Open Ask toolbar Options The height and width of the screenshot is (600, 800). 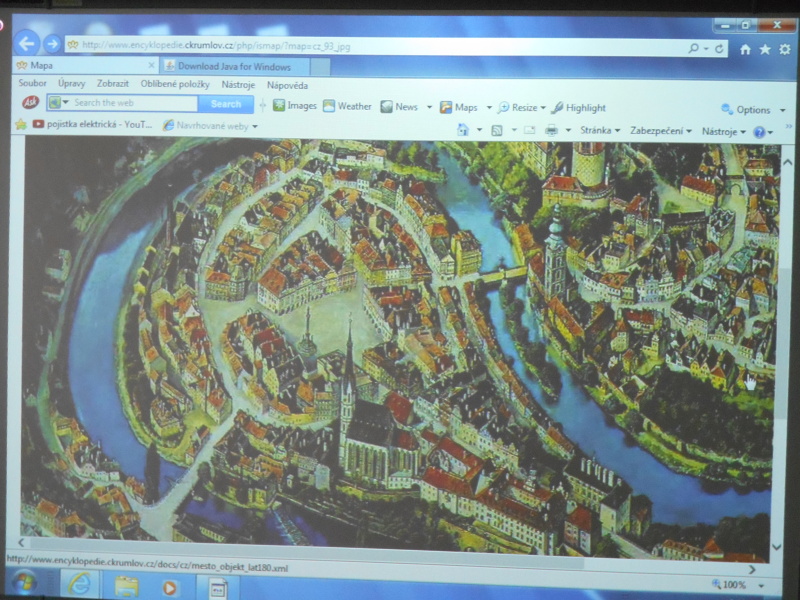746,110
